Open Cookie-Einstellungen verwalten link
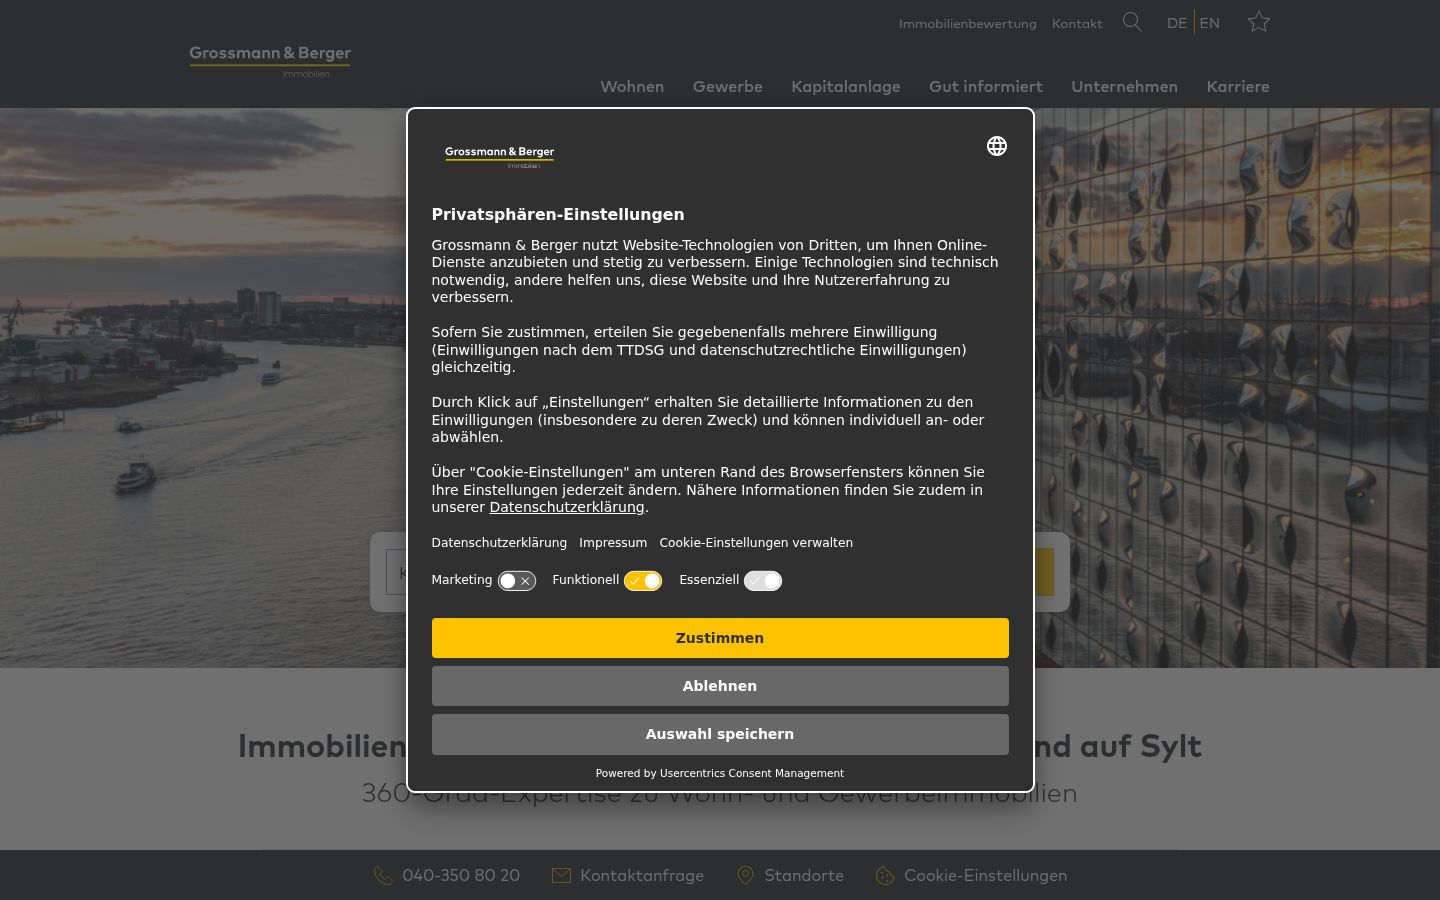1440x900 pixels. [756, 543]
